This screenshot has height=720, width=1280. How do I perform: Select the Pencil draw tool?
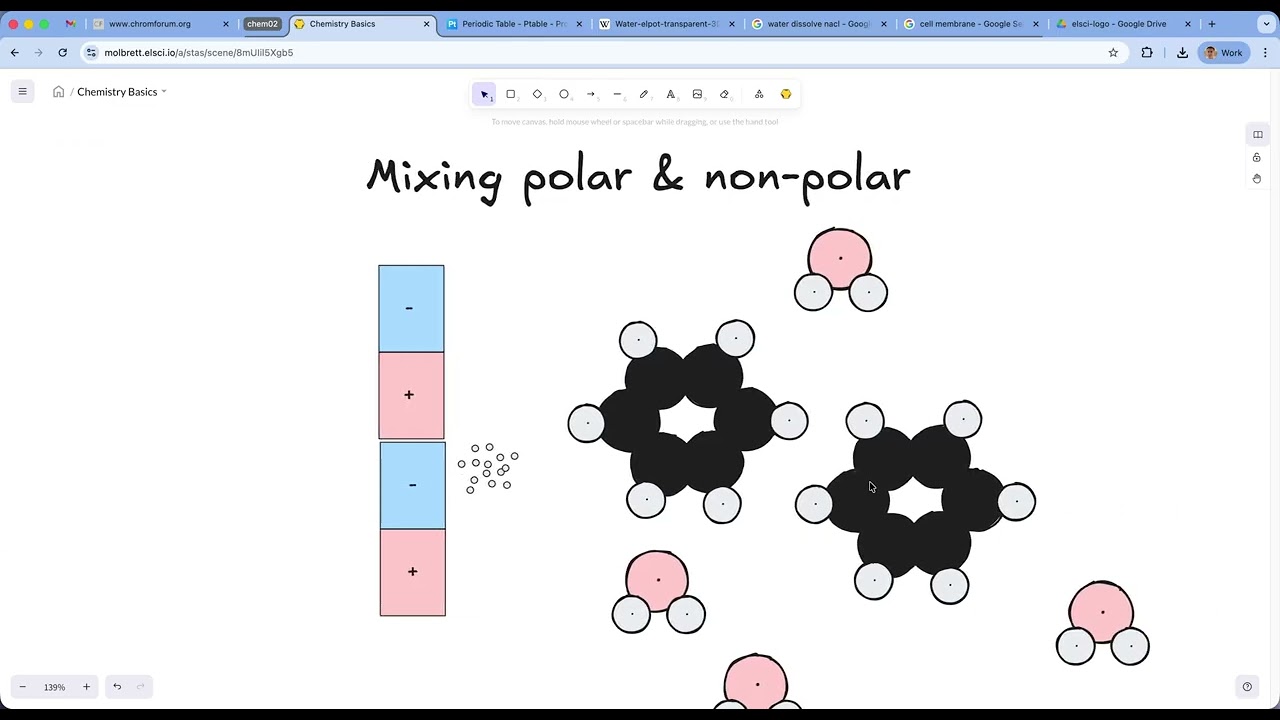coord(644,94)
